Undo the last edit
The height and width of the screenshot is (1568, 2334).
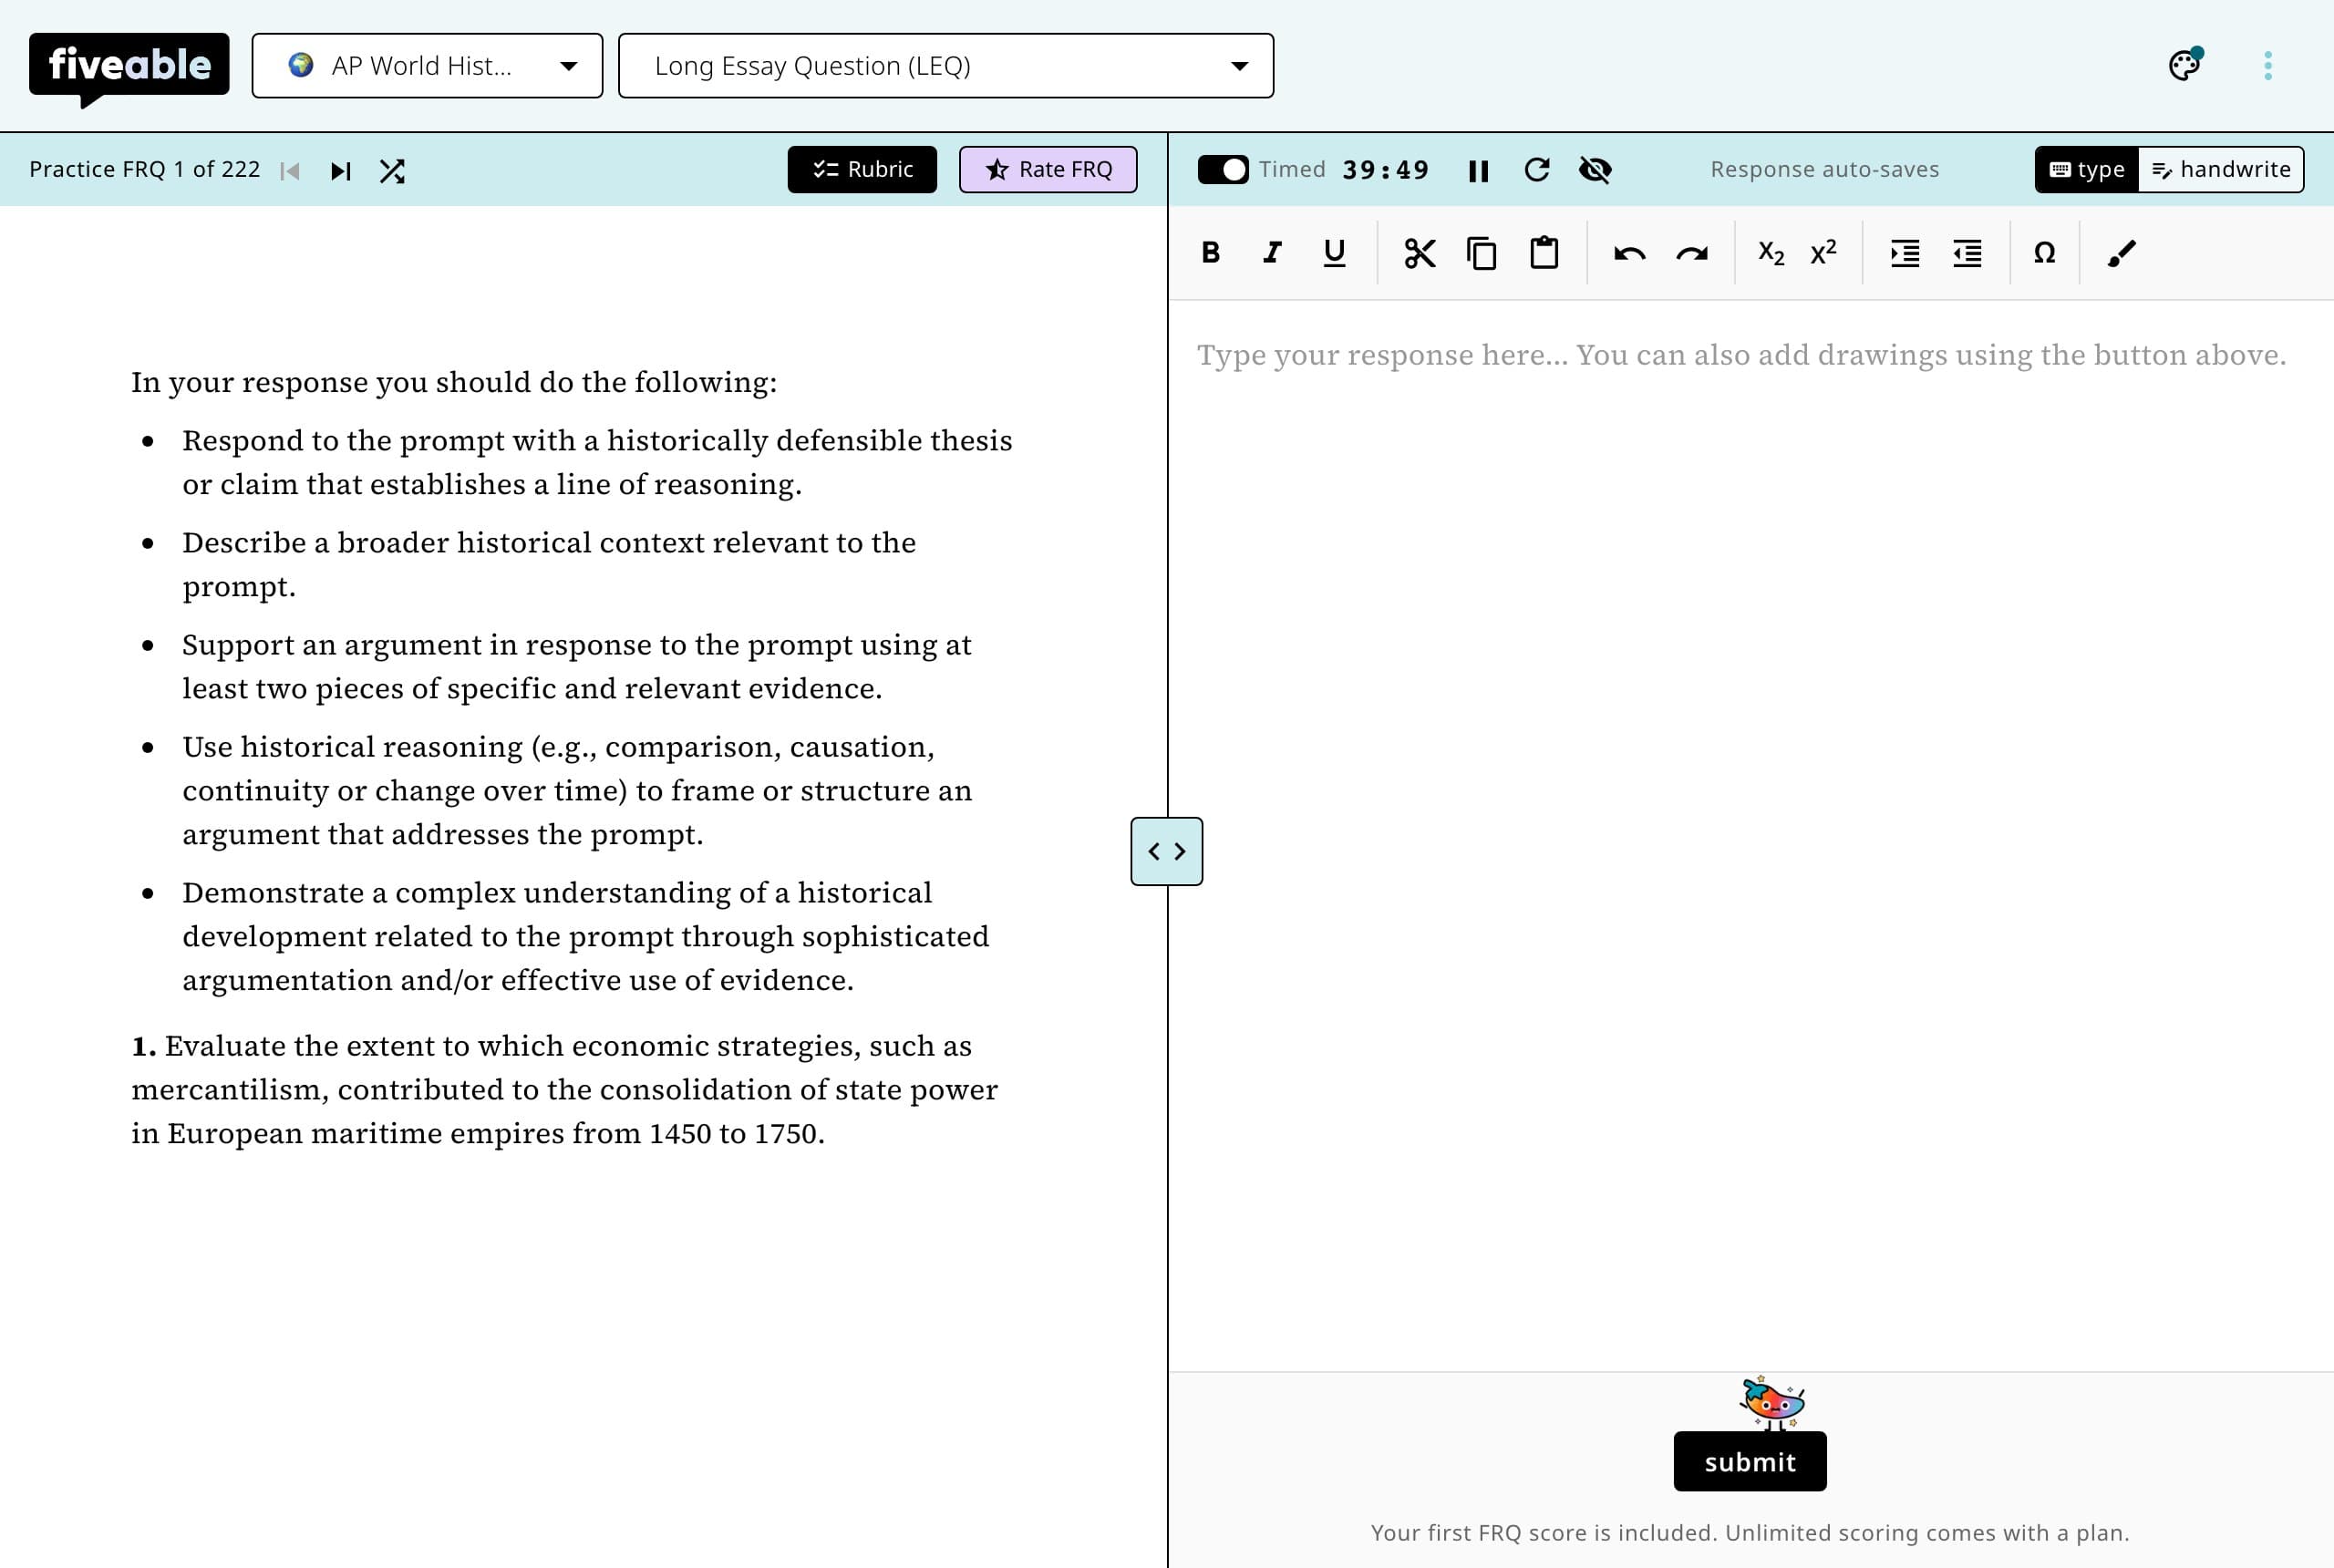pos(1629,253)
